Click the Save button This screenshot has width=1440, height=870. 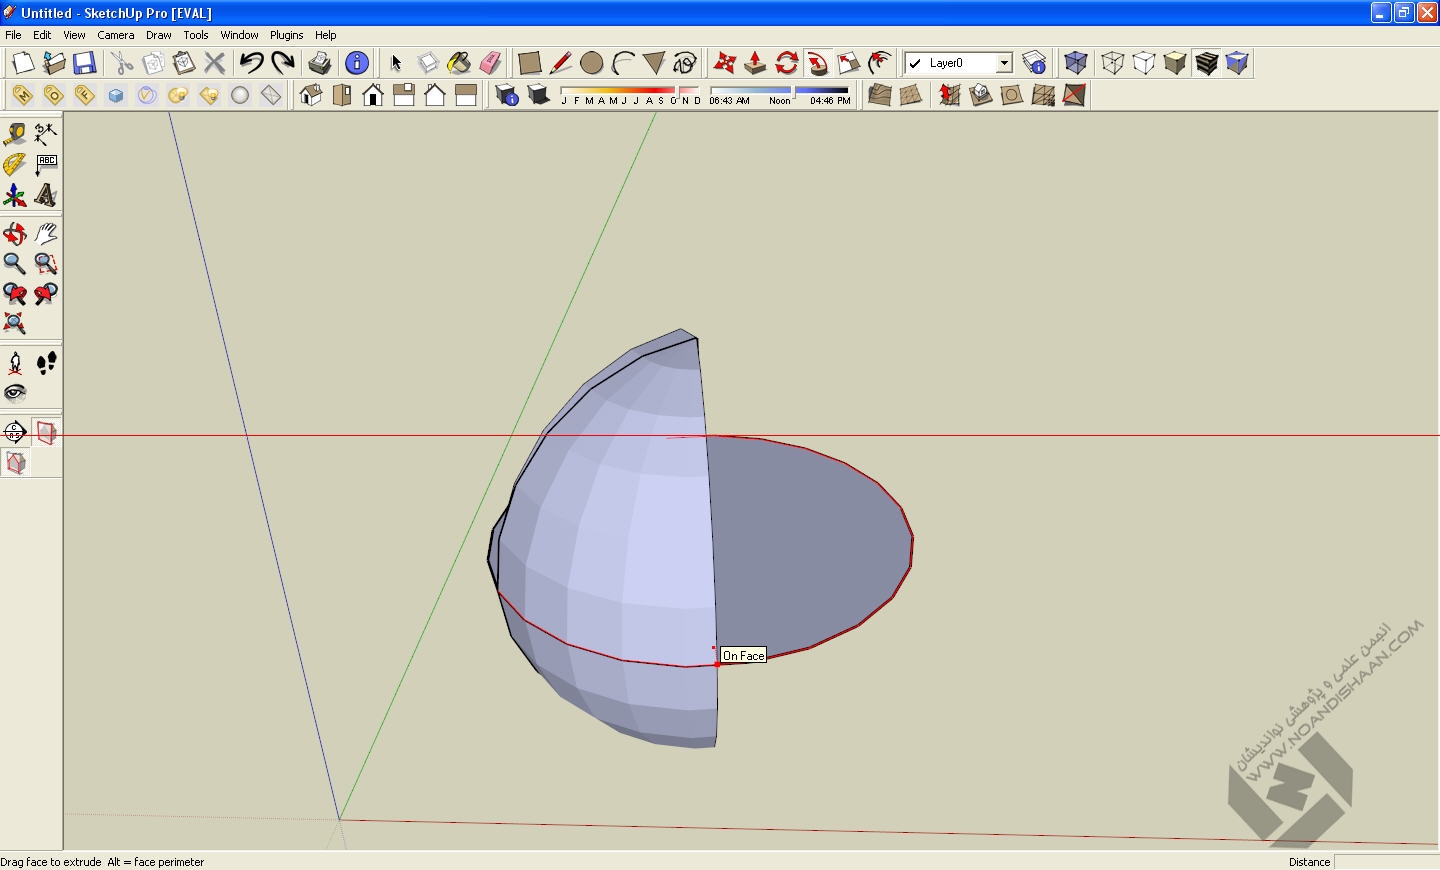(x=85, y=63)
